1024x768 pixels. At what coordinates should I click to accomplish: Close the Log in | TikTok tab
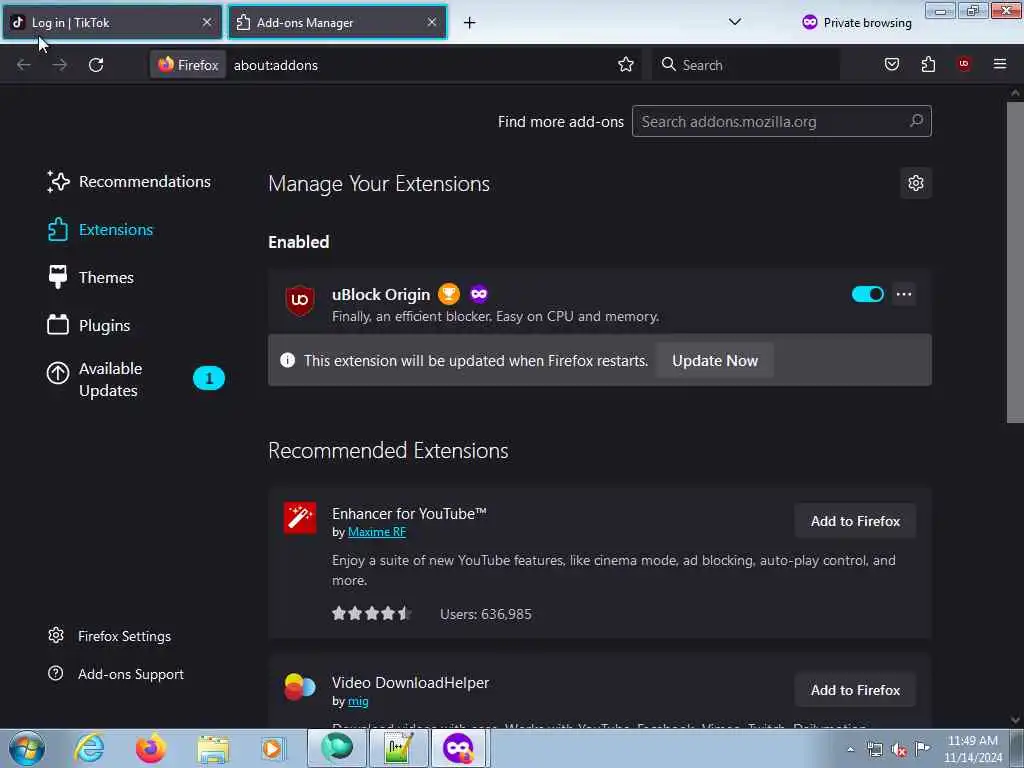click(x=207, y=22)
